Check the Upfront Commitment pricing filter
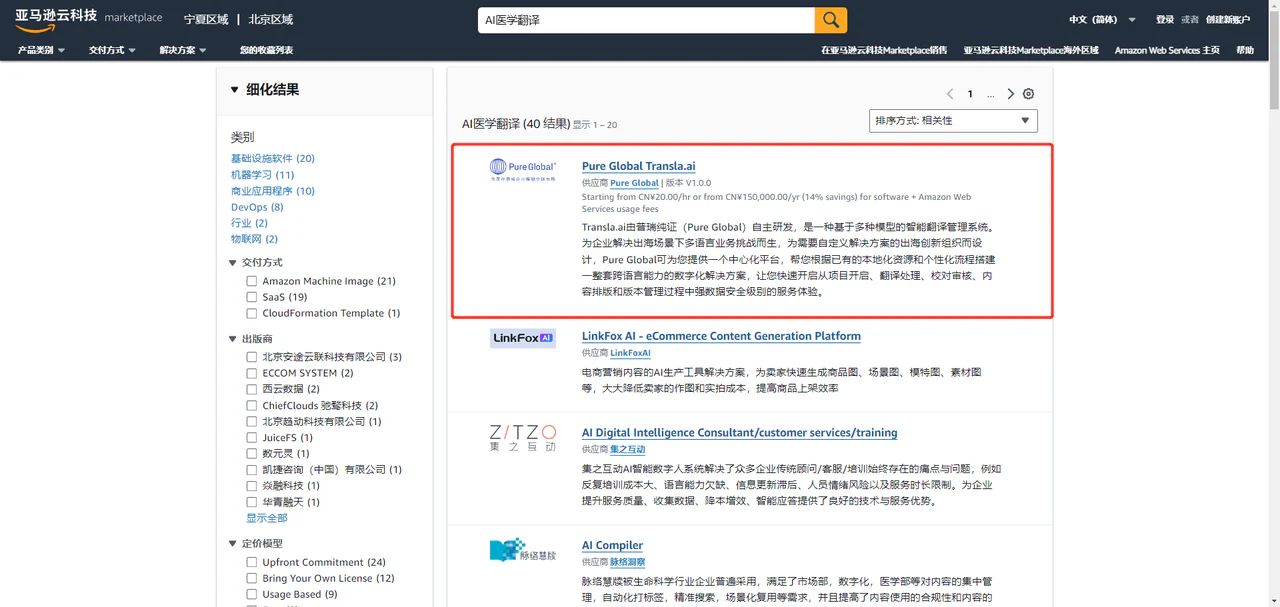The height and width of the screenshot is (607, 1280). (x=252, y=562)
